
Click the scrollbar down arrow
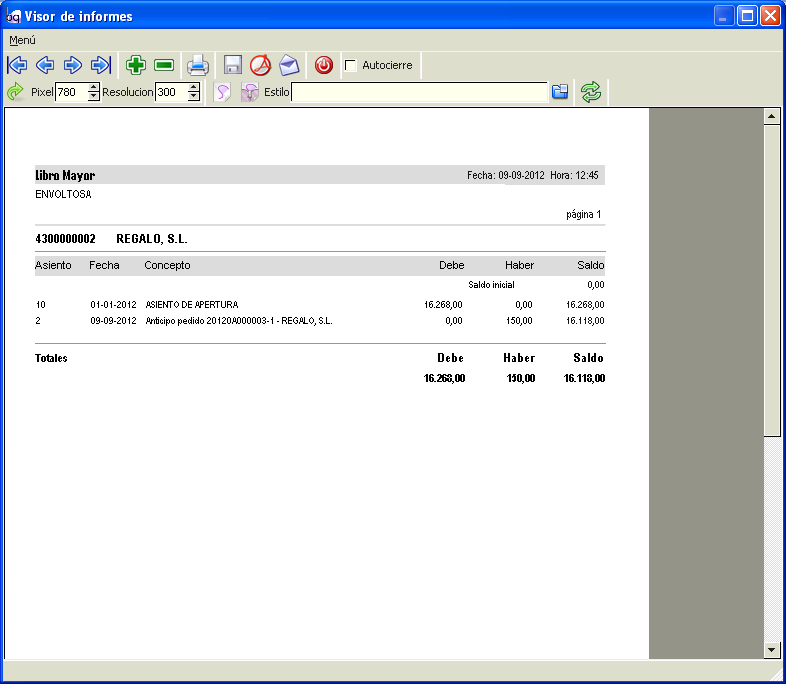tap(771, 650)
